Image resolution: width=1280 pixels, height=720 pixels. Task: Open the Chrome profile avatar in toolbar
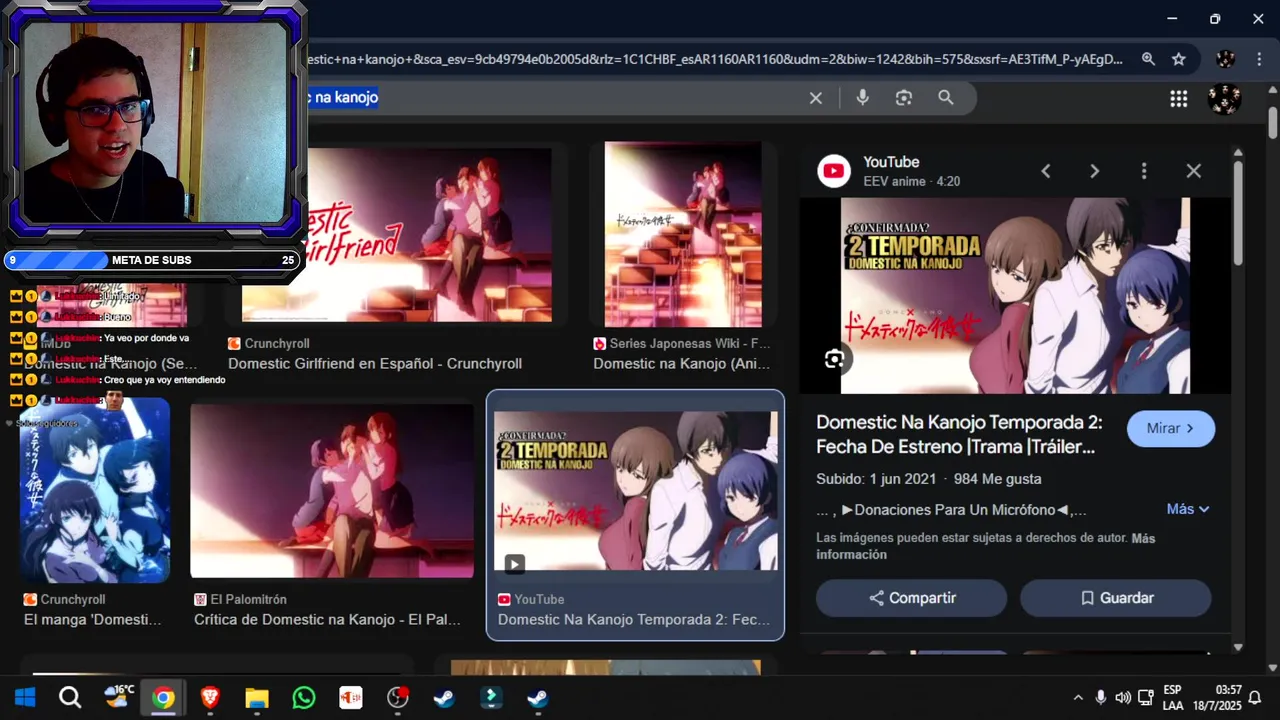click(x=1225, y=59)
